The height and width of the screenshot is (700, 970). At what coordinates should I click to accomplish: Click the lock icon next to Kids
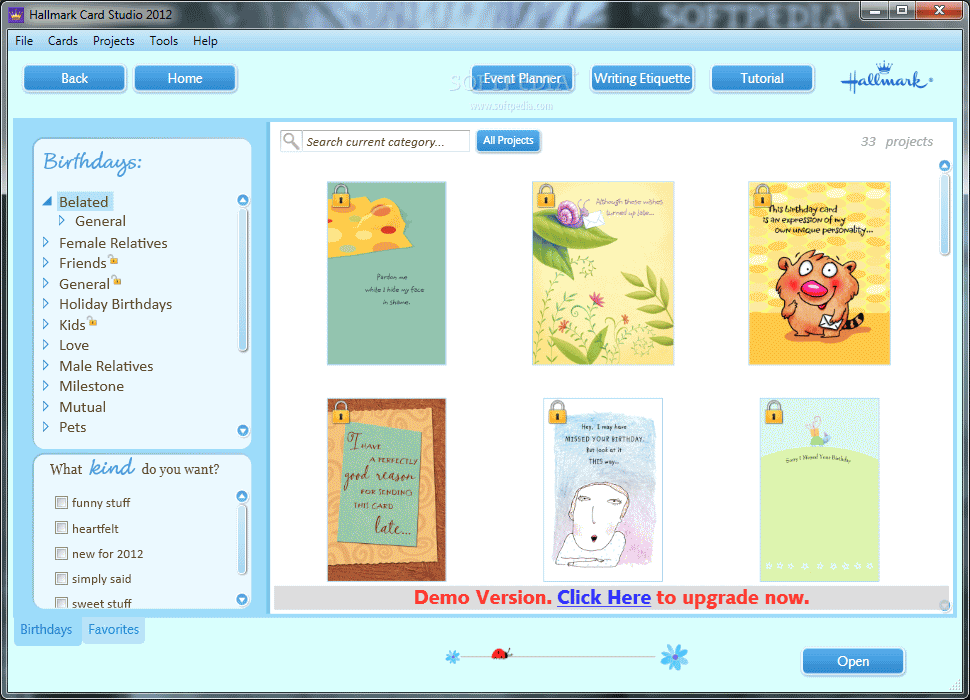tap(92, 321)
